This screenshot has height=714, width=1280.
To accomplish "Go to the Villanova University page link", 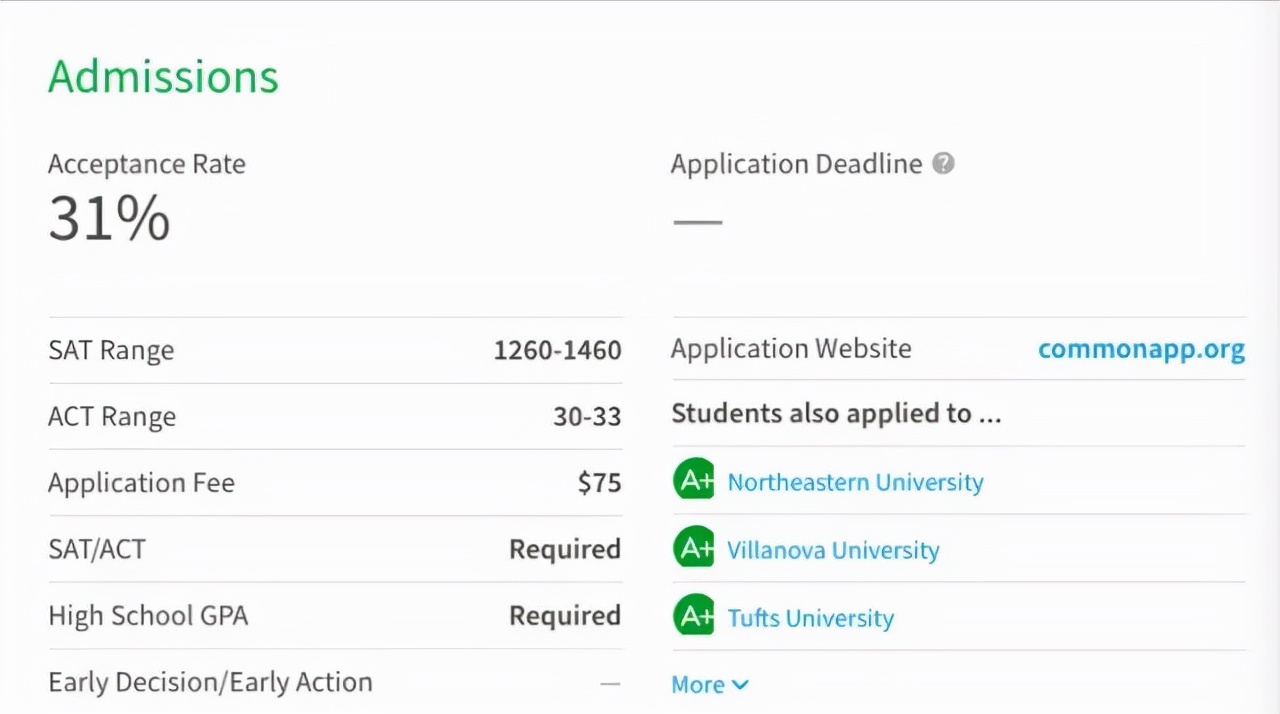I will tap(833, 550).
